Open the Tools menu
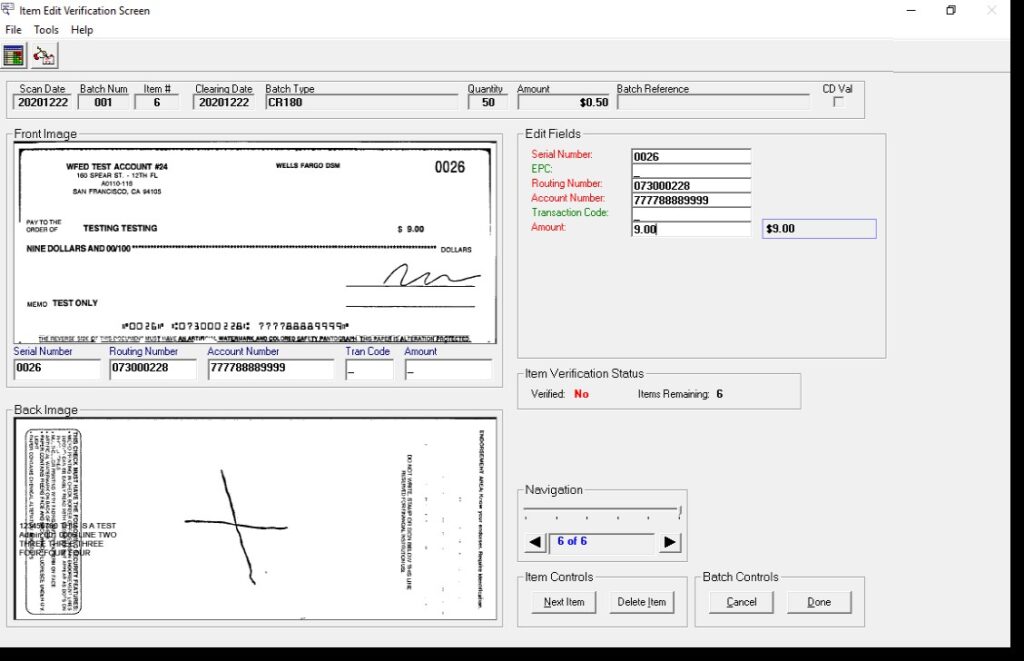Screen dimensions: 1024x661 tap(46, 29)
